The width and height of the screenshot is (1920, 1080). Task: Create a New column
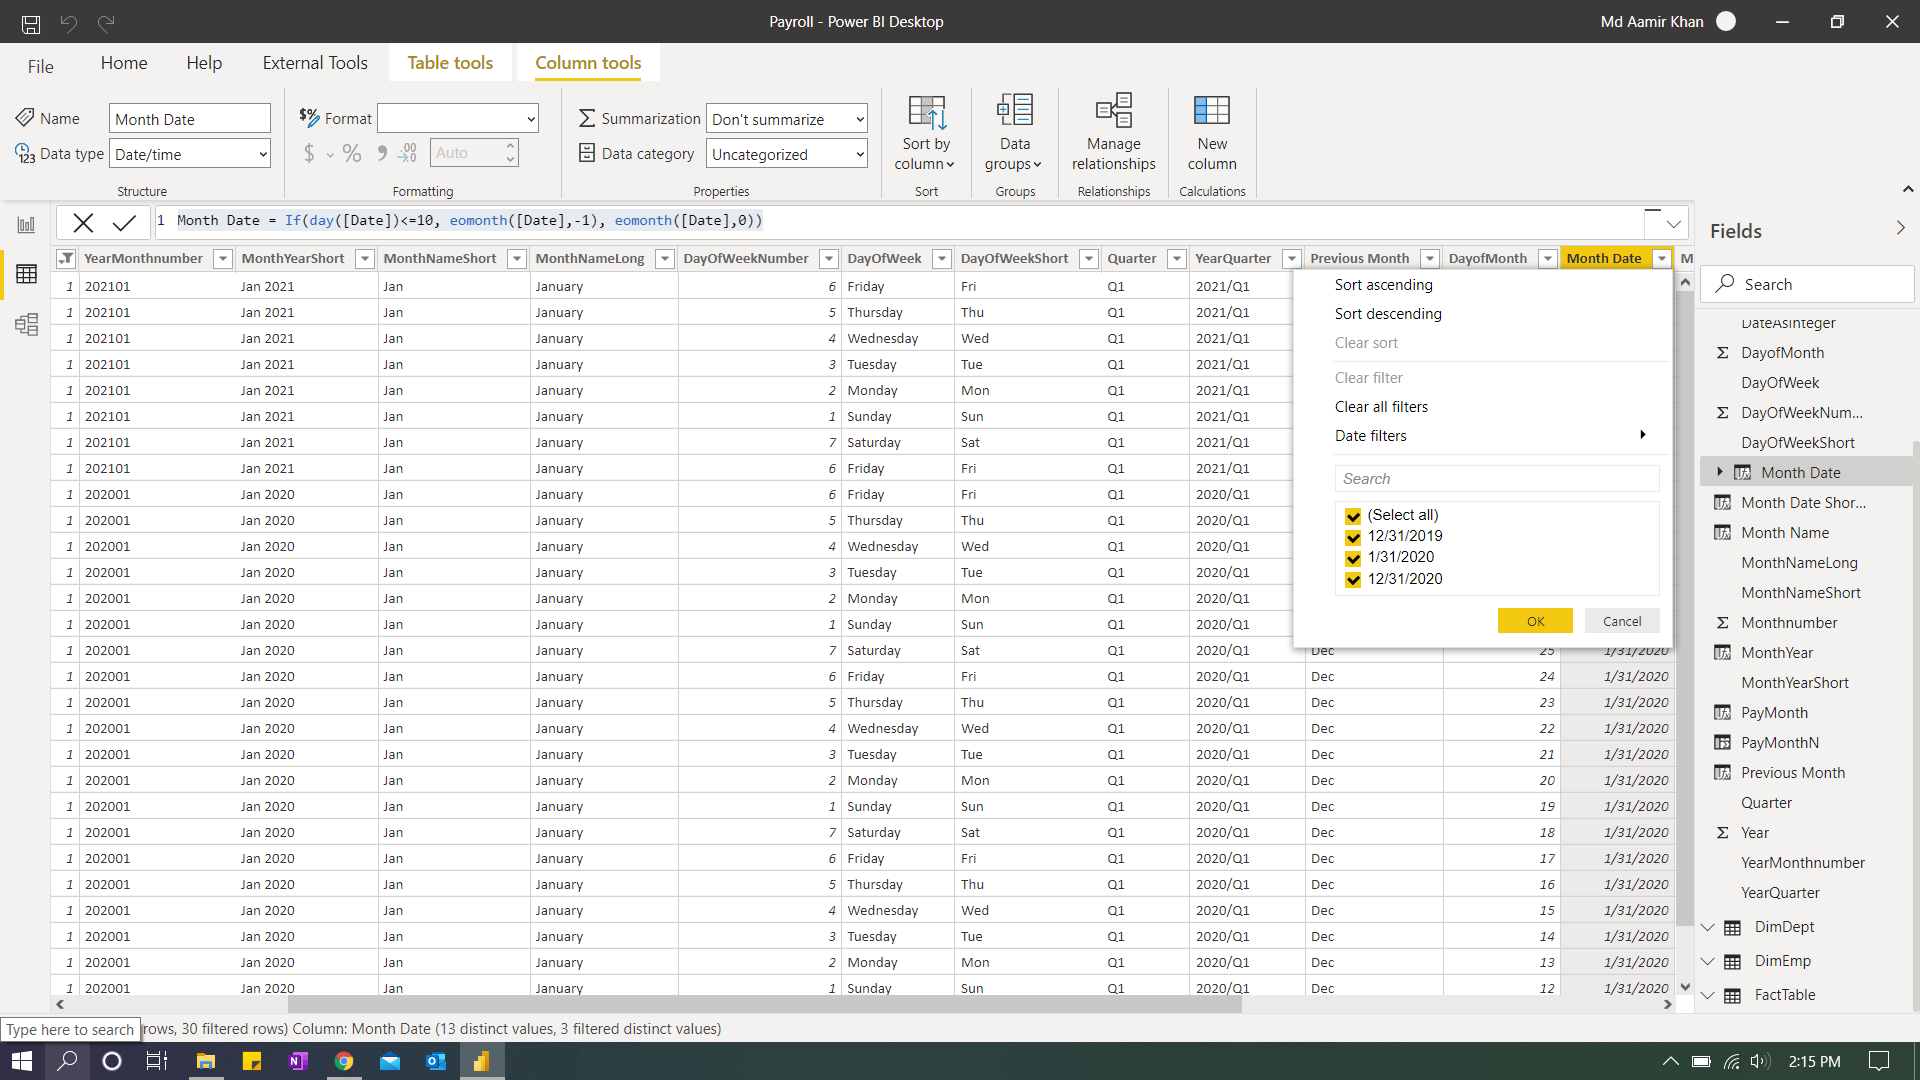pyautogui.click(x=1212, y=134)
